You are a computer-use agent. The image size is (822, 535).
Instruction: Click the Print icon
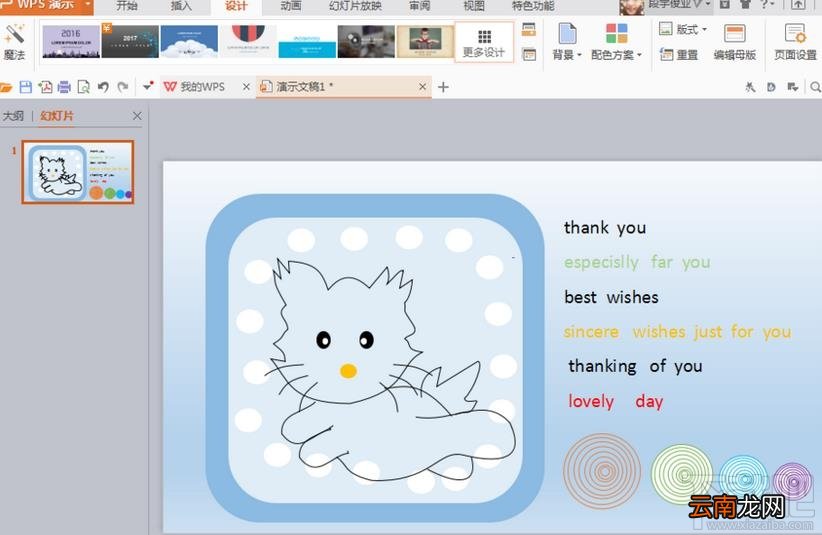tap(64, 87)
